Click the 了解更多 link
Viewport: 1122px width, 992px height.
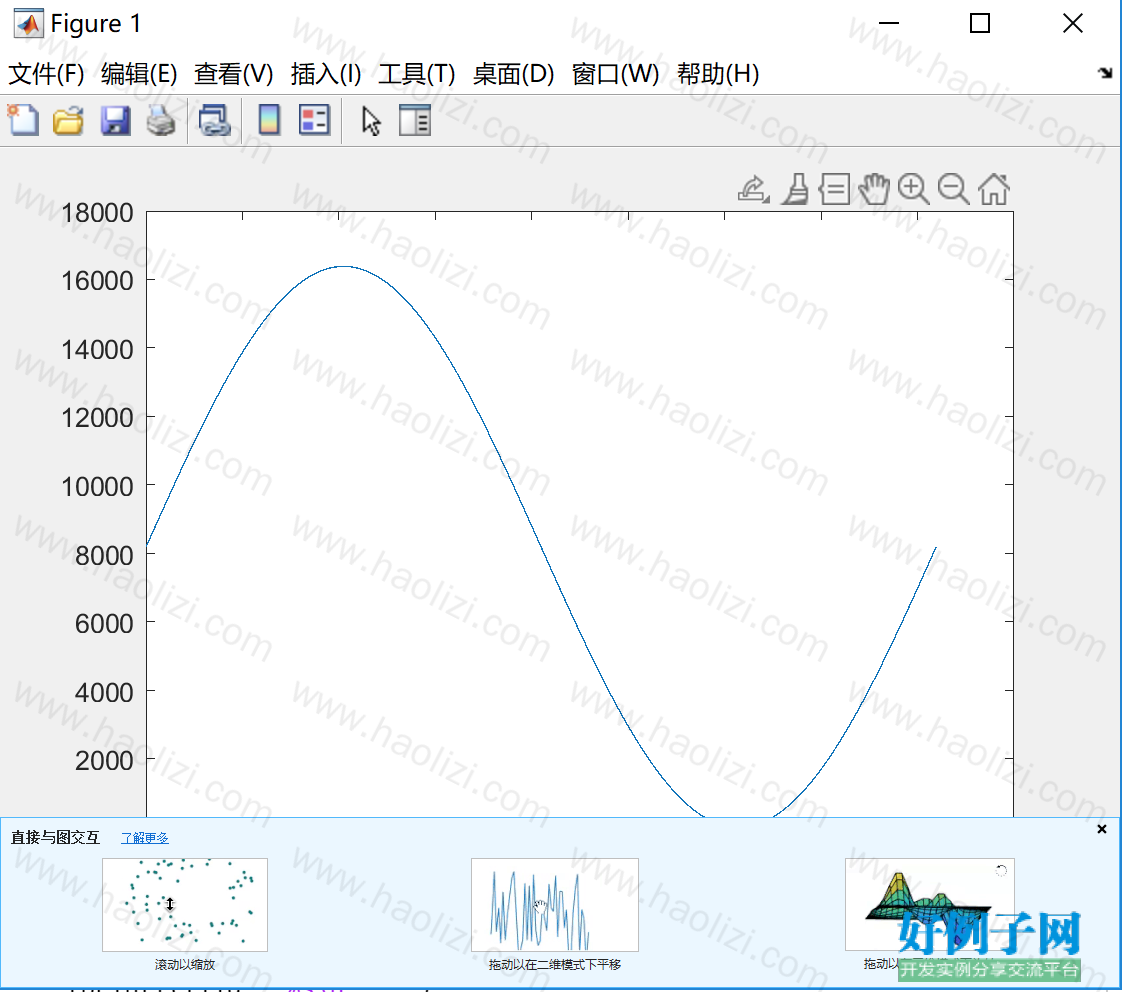(x=145, y=837)
